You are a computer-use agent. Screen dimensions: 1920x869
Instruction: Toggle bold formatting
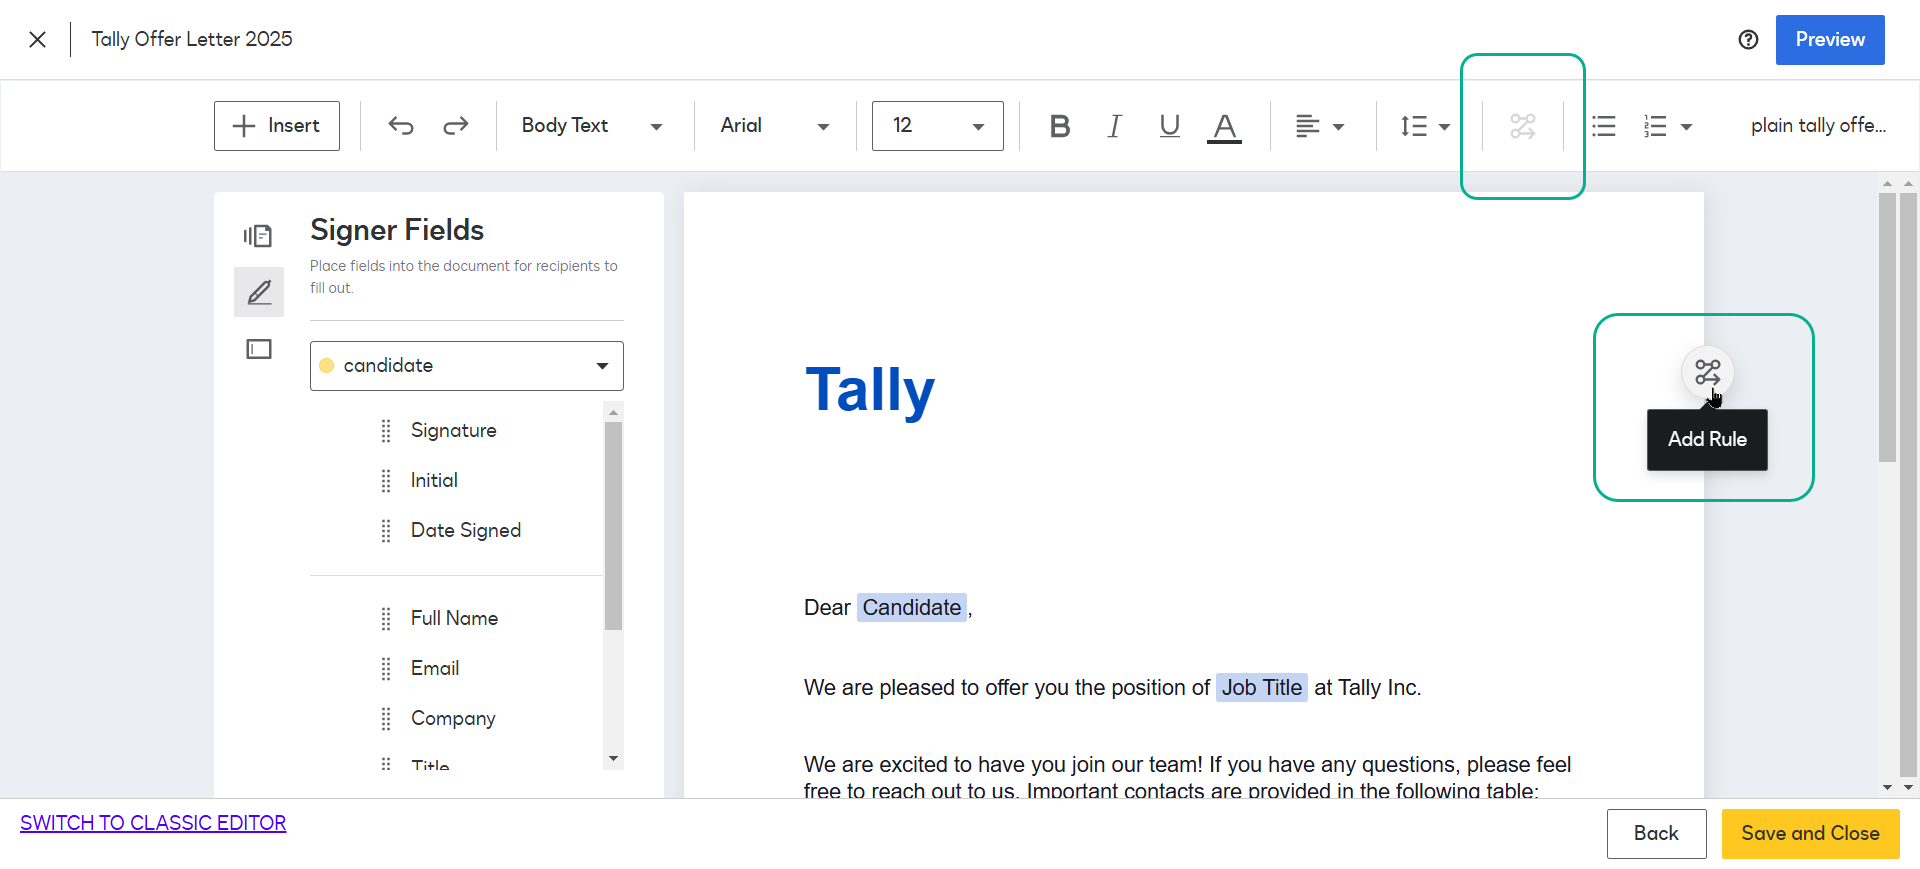tap(1060, 126)
